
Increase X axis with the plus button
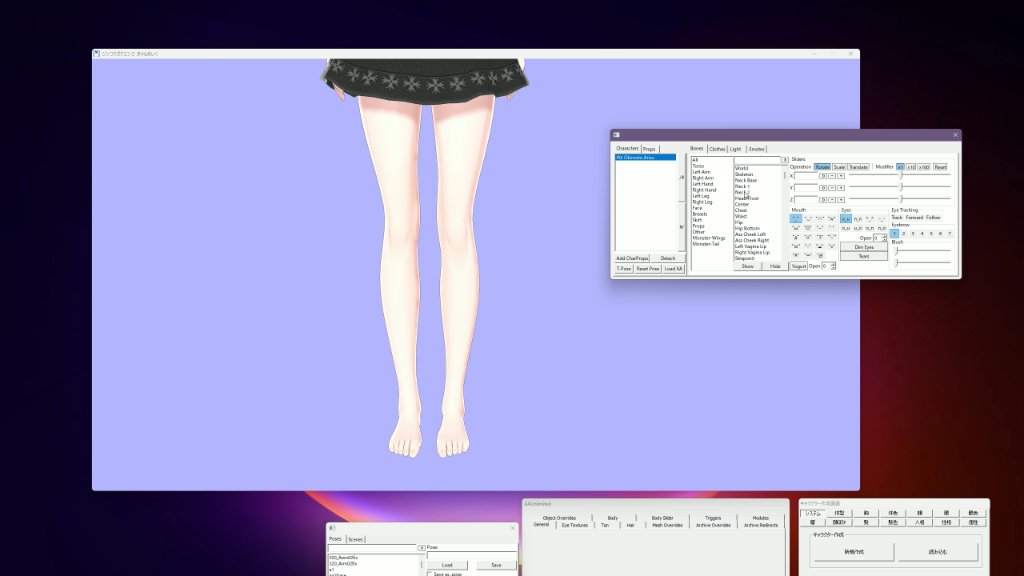tap(841, 176)
